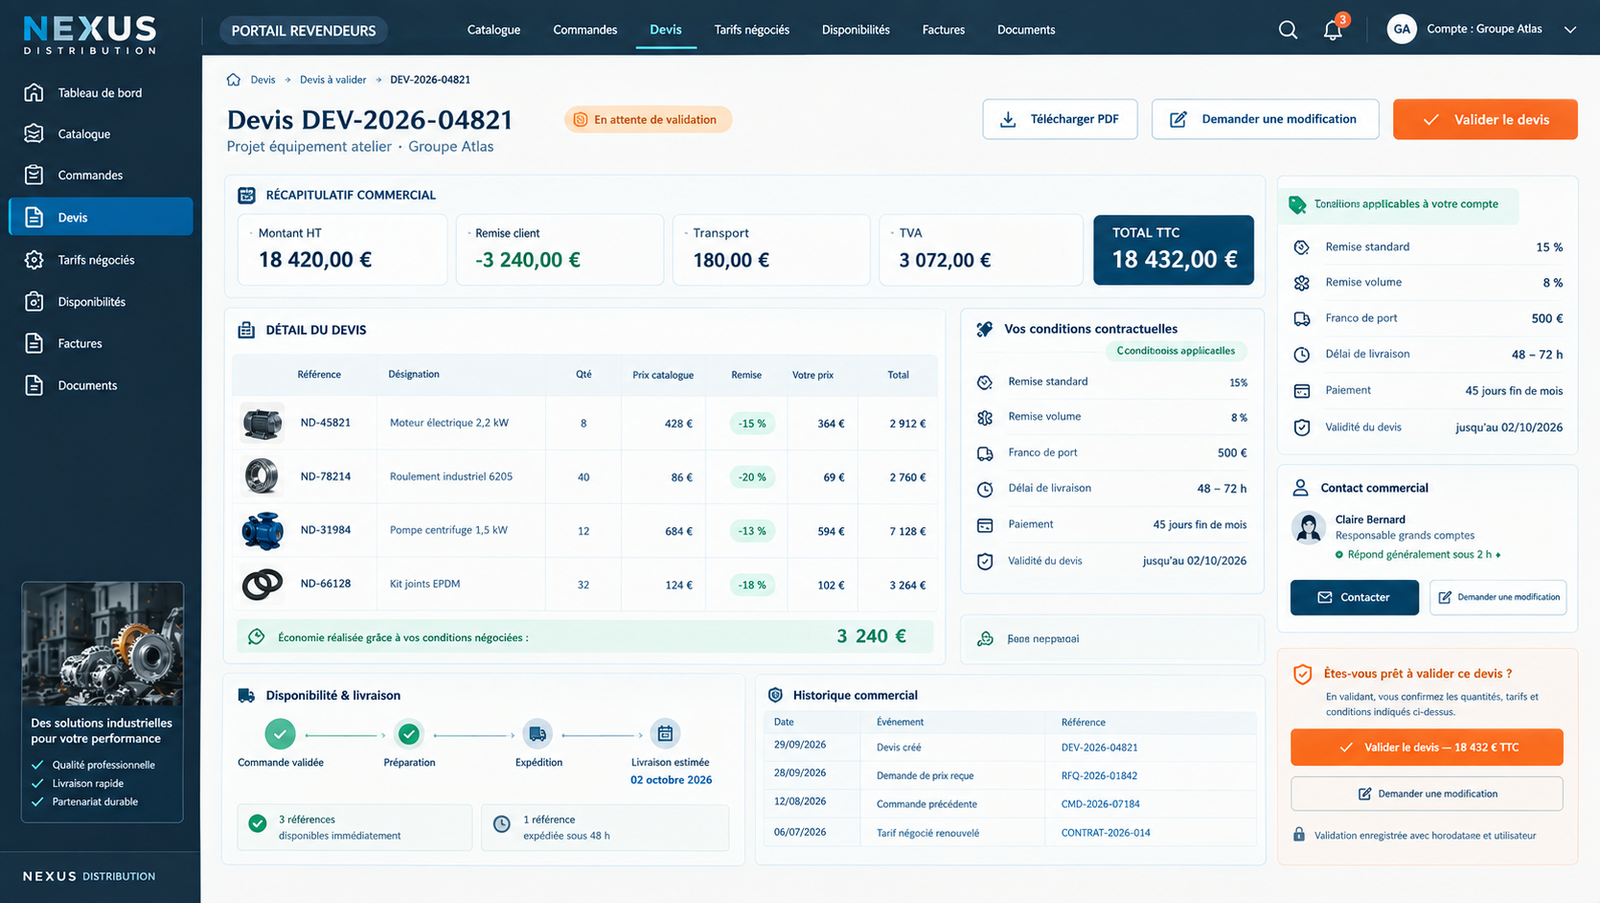The height and width of the screenshot is (903, 1600).
Task: Click Valider le devis — 18 432 € TTC
Action: tap(1427, 747)
